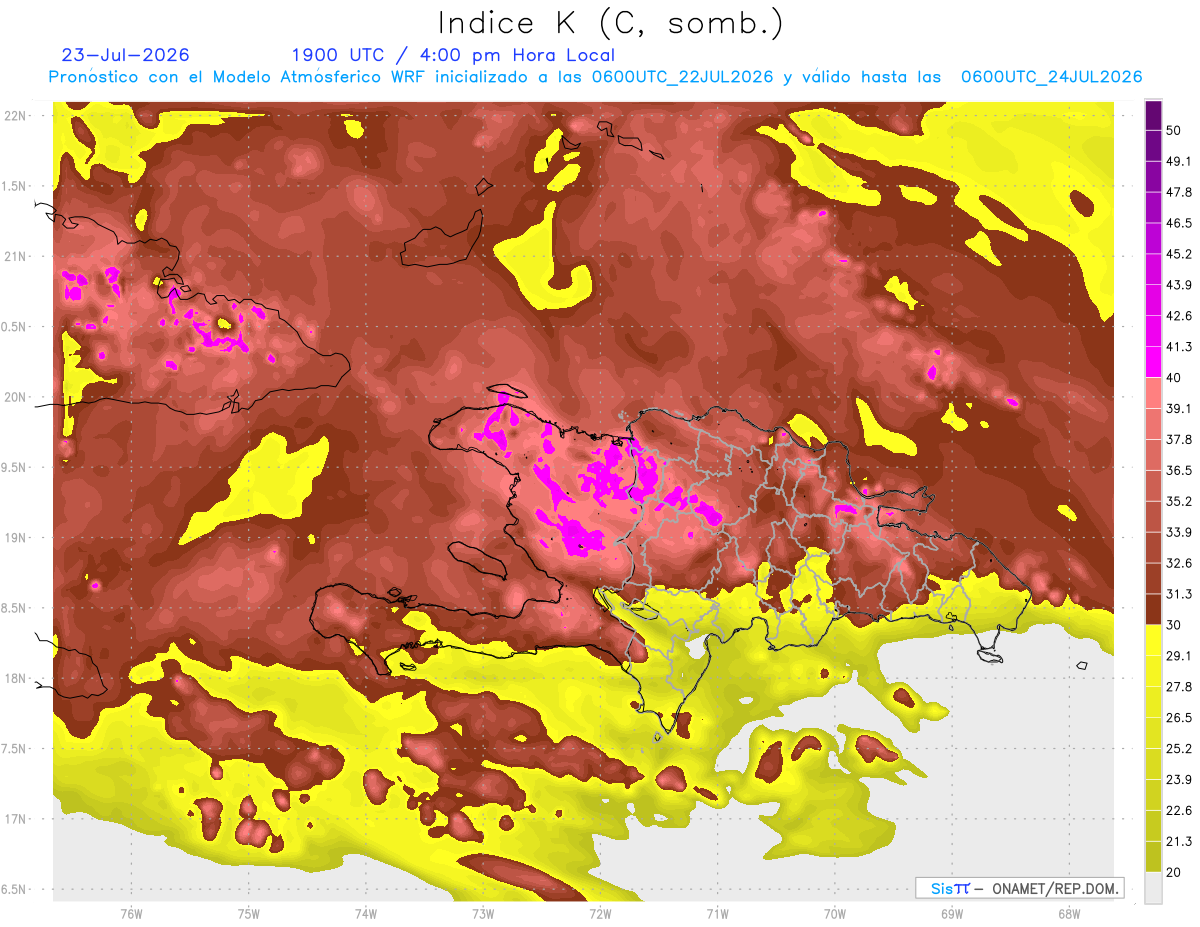Pick the yellow colorbar segment between 29.1 and 30

(1153, 640)
